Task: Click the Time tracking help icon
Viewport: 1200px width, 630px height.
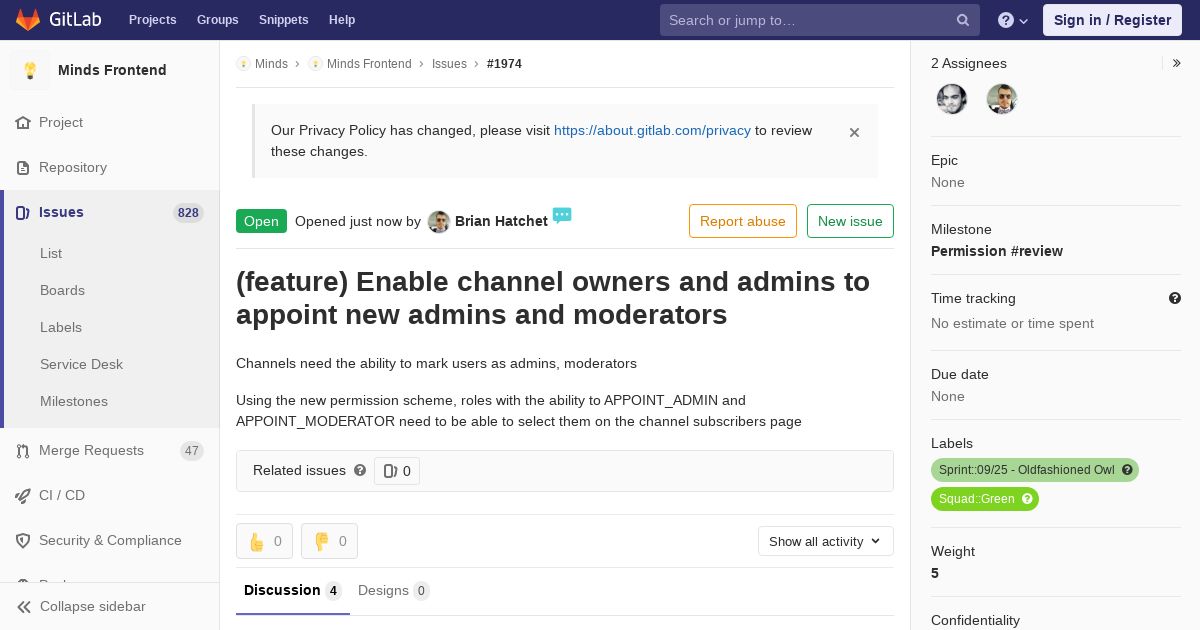Action: 1175,298
